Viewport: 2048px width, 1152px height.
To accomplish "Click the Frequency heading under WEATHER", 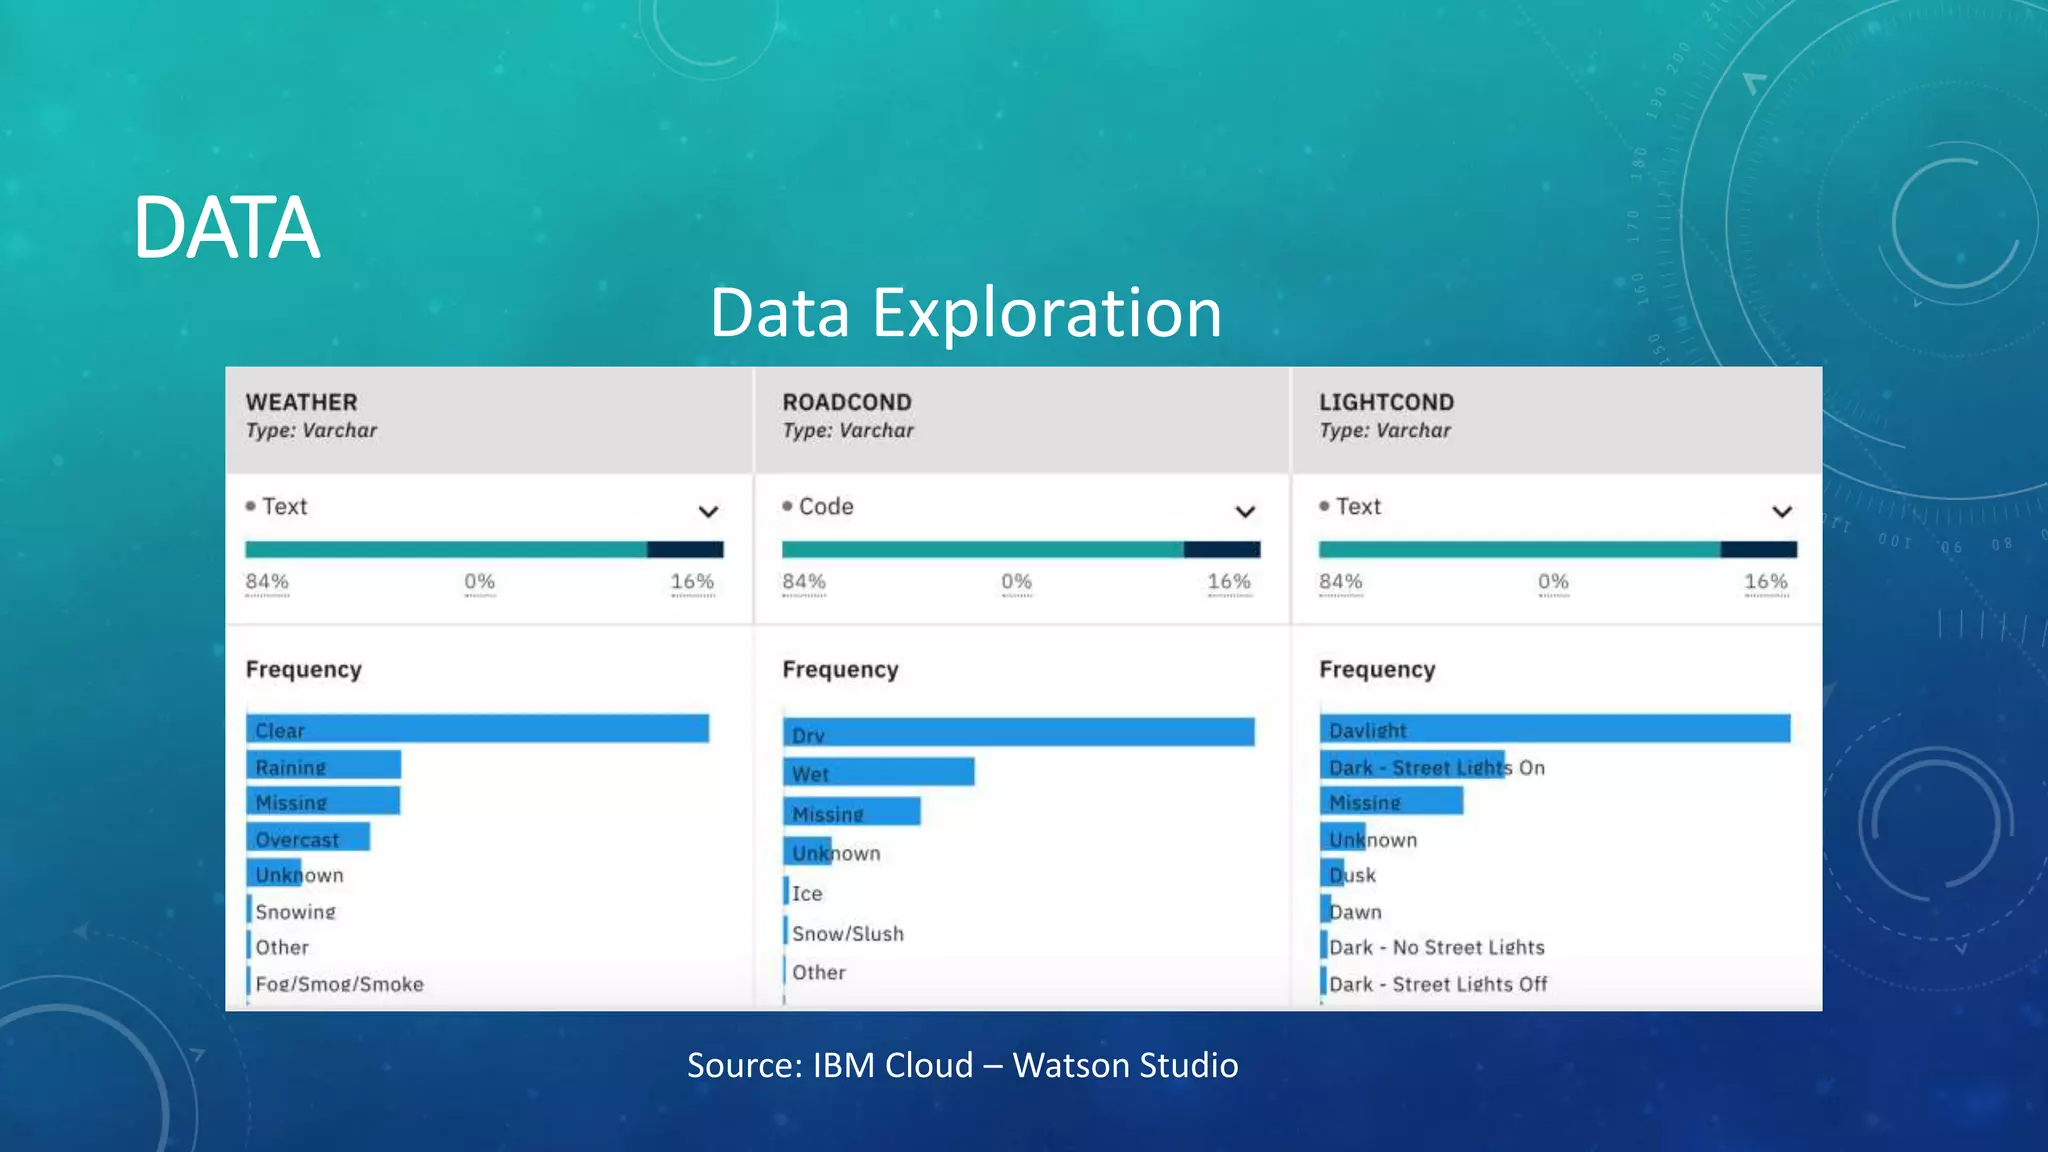I will click(304, 669).
